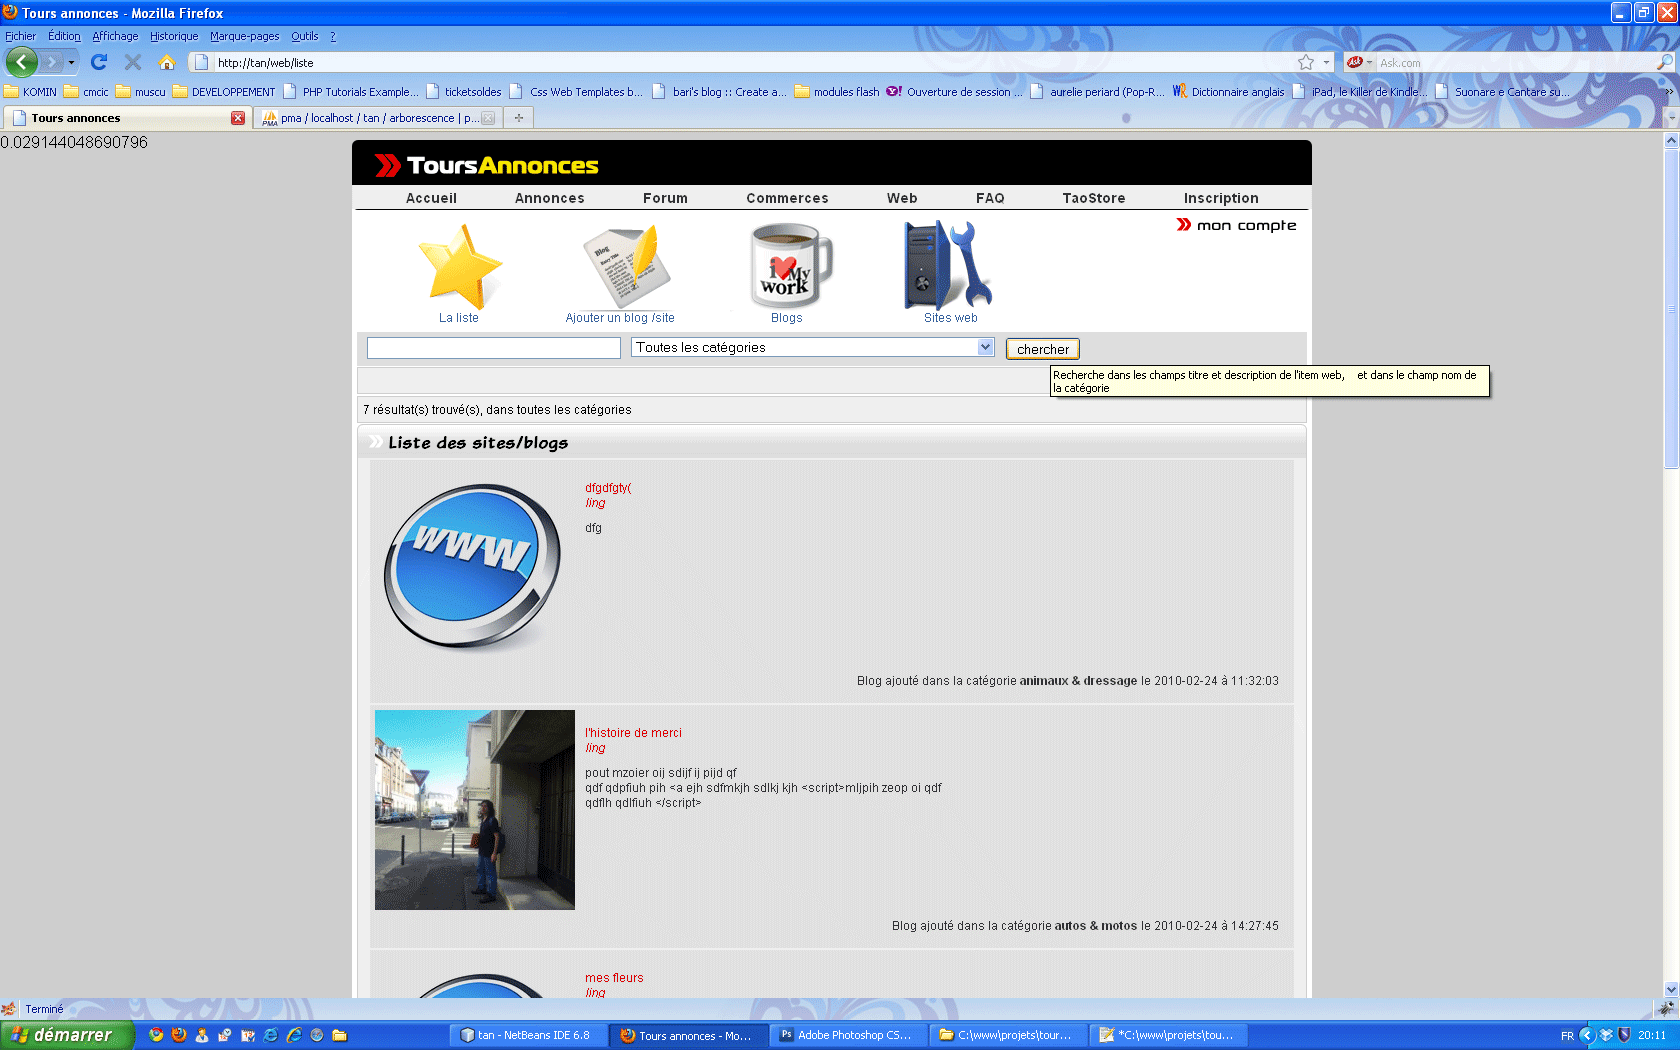
Task: Go to the FAQ navigation item
Action: click(990, 198)
